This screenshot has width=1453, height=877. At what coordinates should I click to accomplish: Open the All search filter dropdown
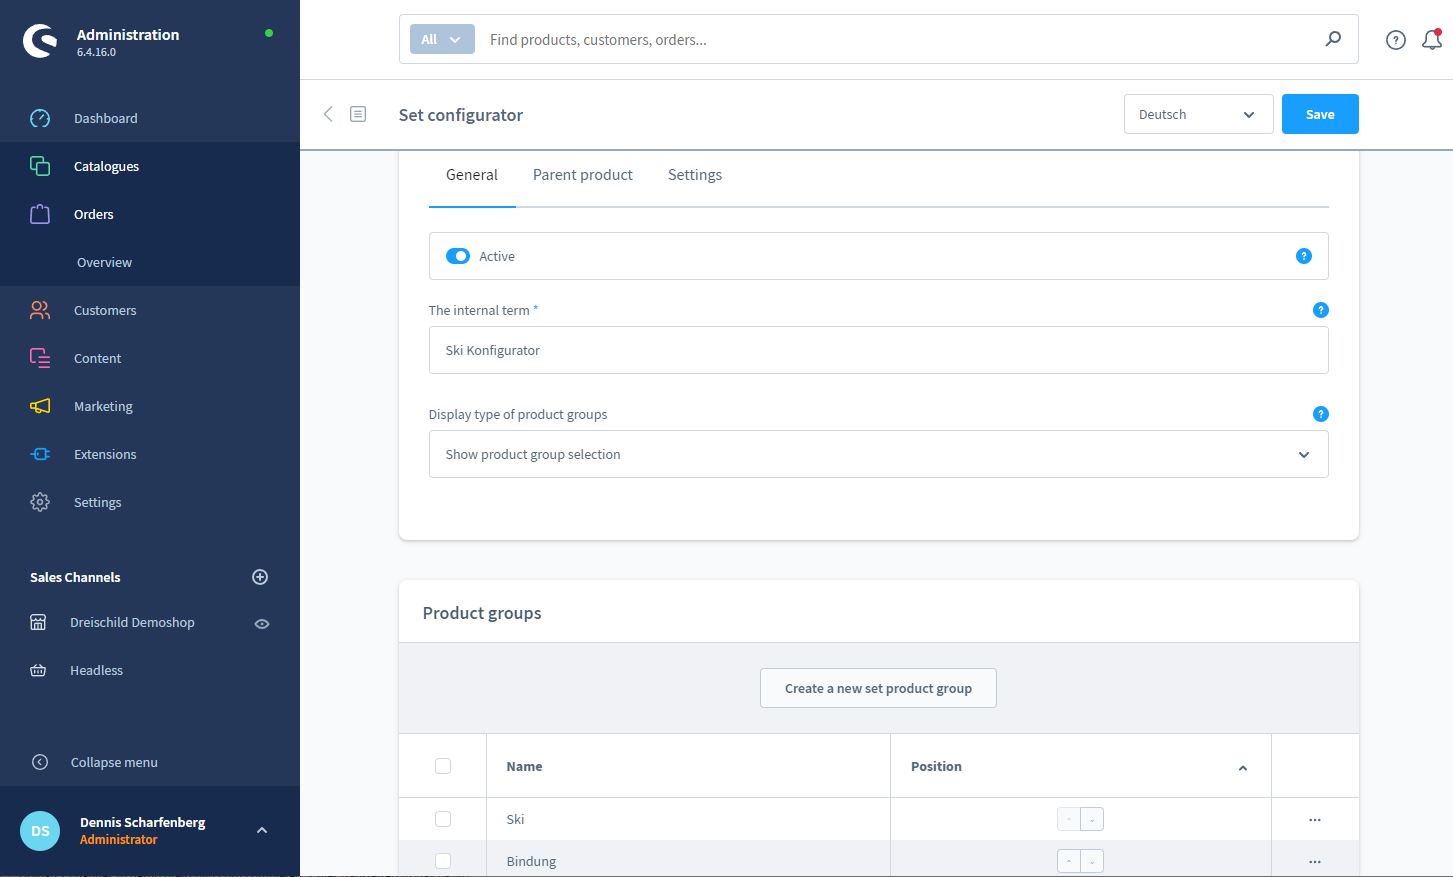tap(442, 39)
